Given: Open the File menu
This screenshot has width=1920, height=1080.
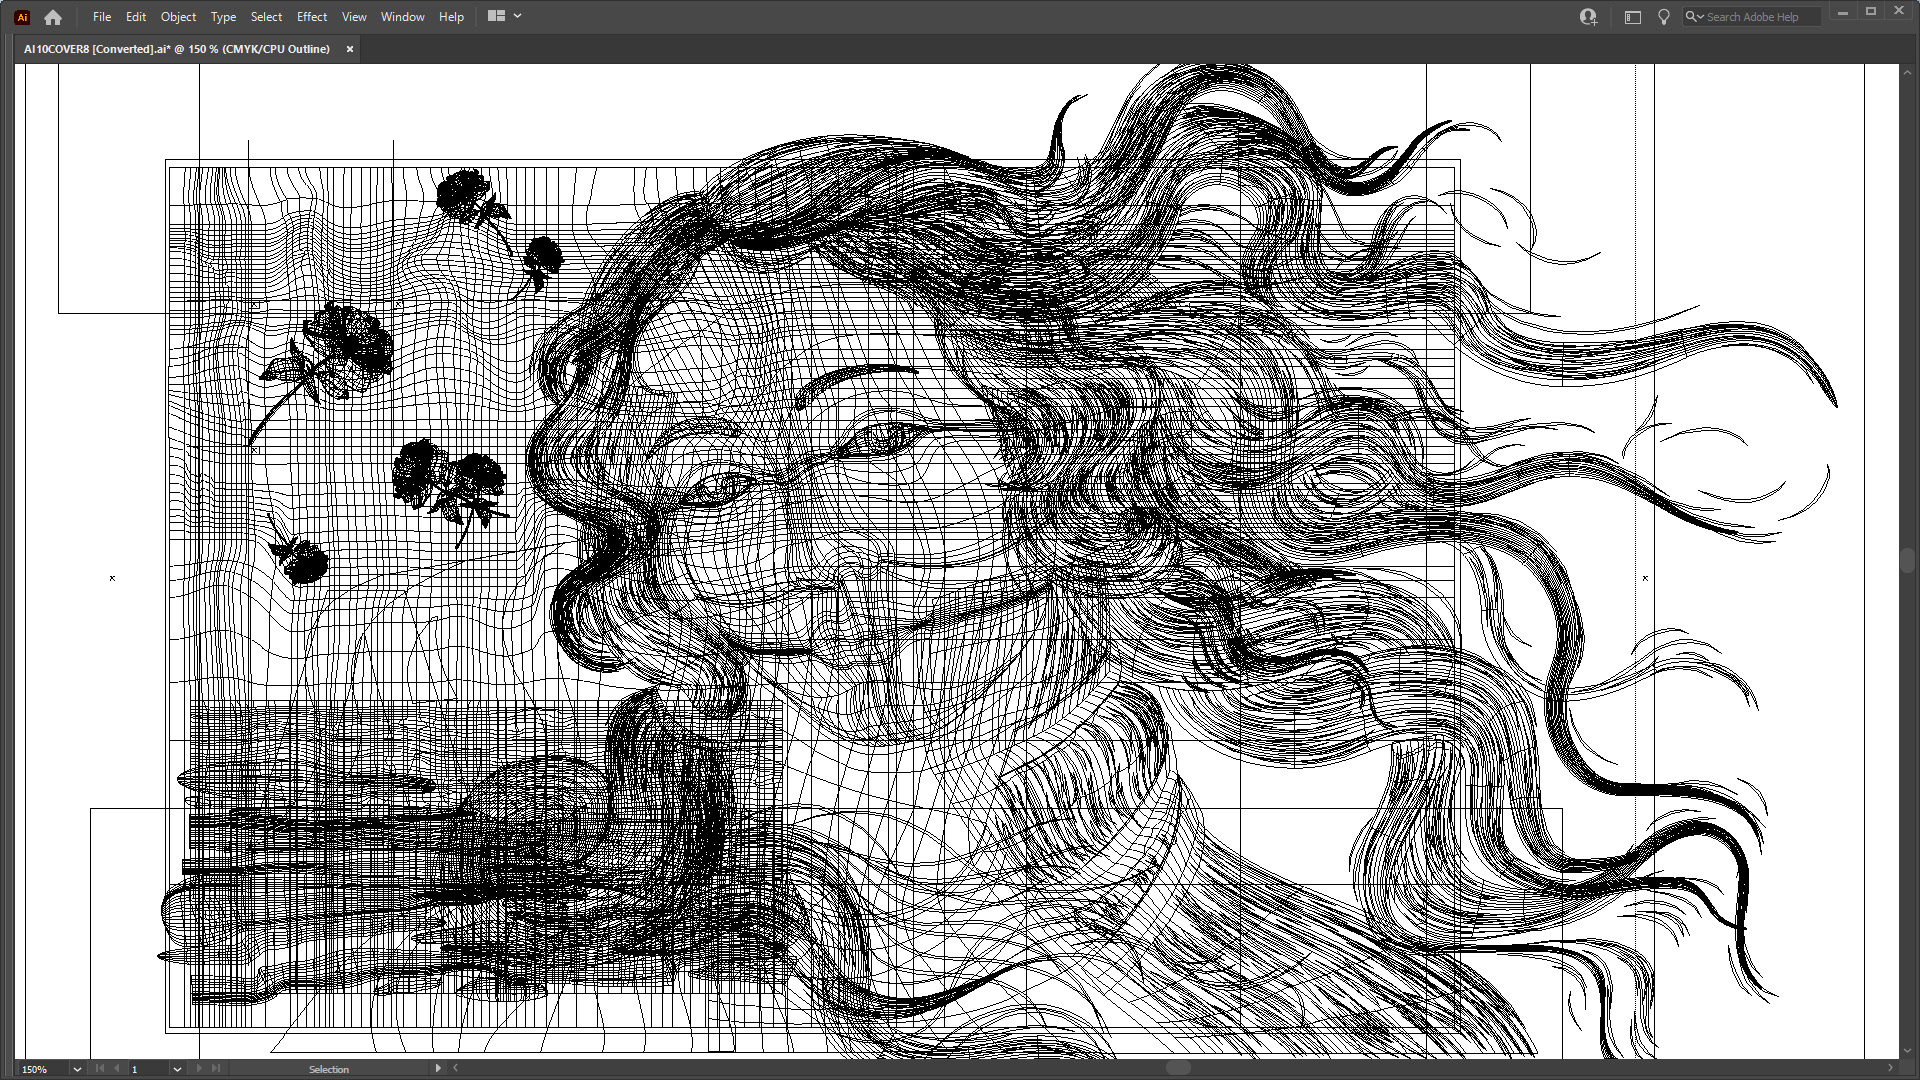Looking at the screenshot, I should 102,17.
